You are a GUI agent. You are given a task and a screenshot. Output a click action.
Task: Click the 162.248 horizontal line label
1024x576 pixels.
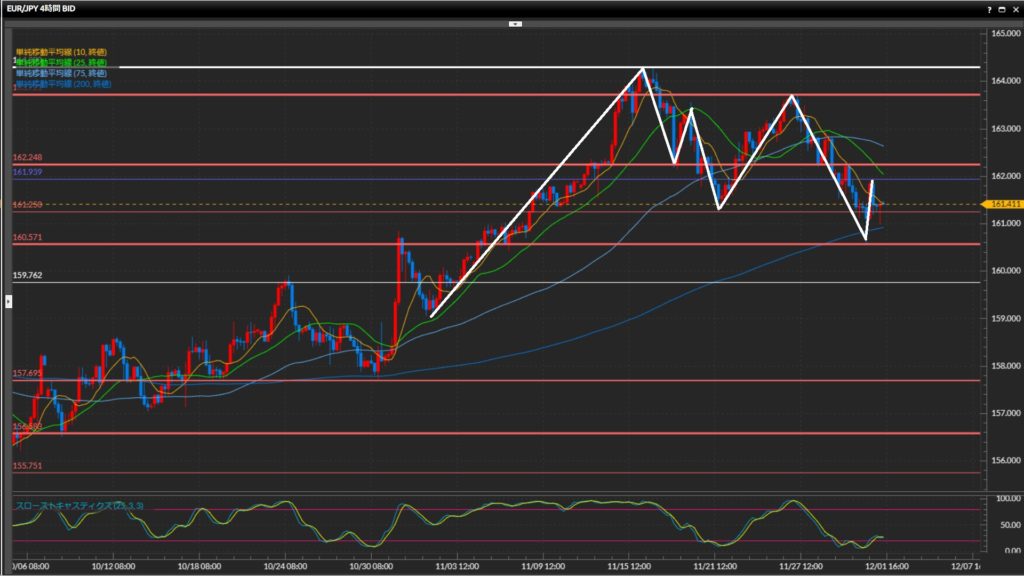(x=27, y=158)
